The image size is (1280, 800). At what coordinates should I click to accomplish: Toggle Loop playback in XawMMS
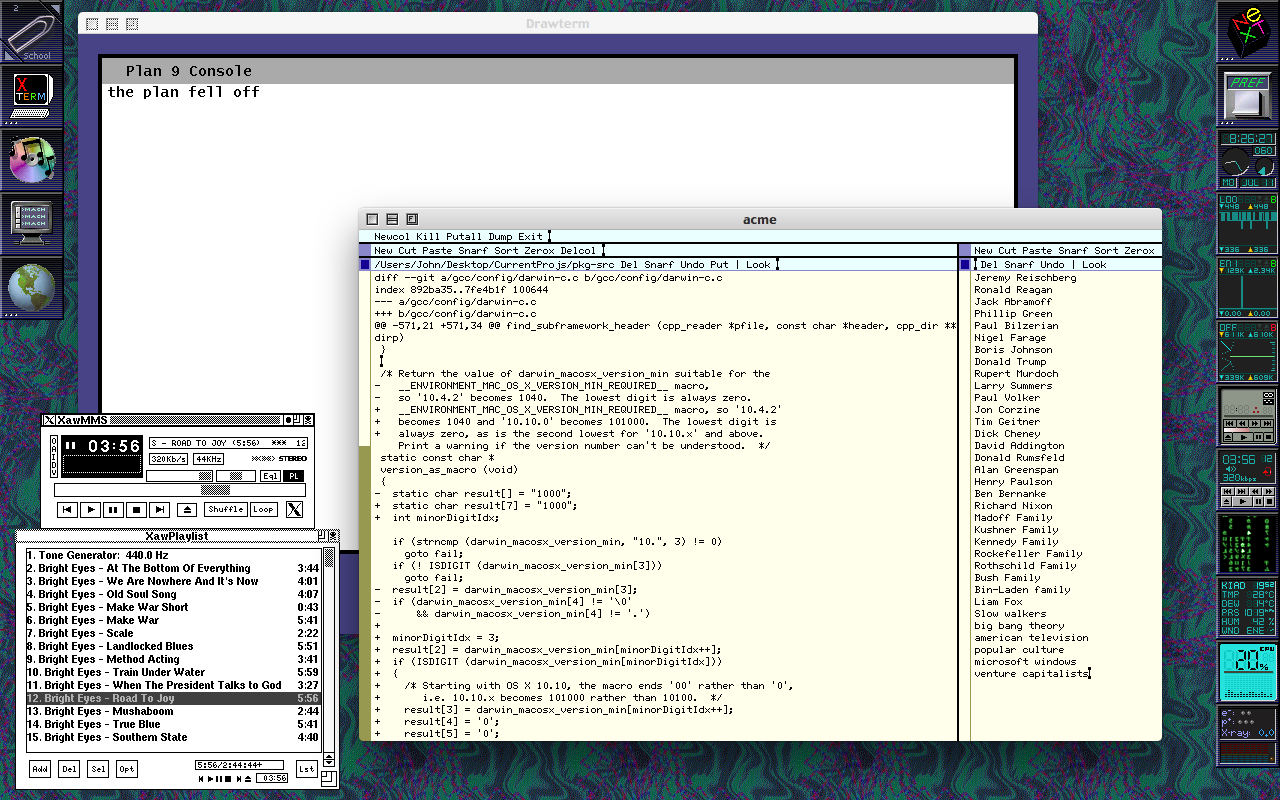264,509
